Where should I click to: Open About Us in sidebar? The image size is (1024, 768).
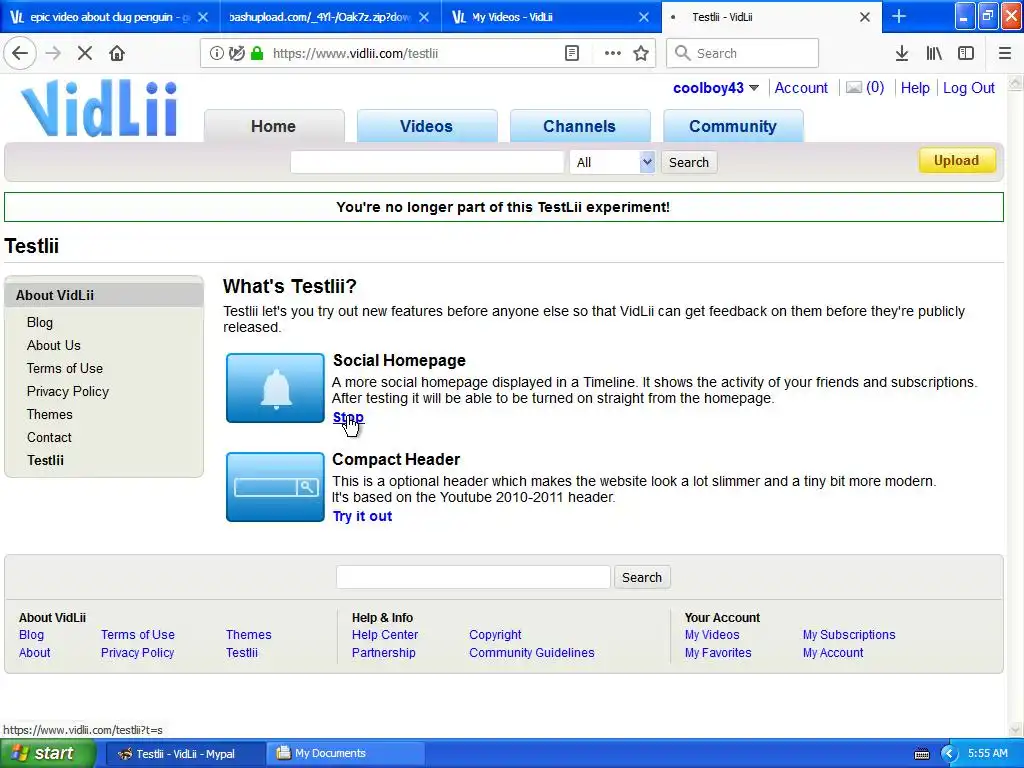coord(54,345)
